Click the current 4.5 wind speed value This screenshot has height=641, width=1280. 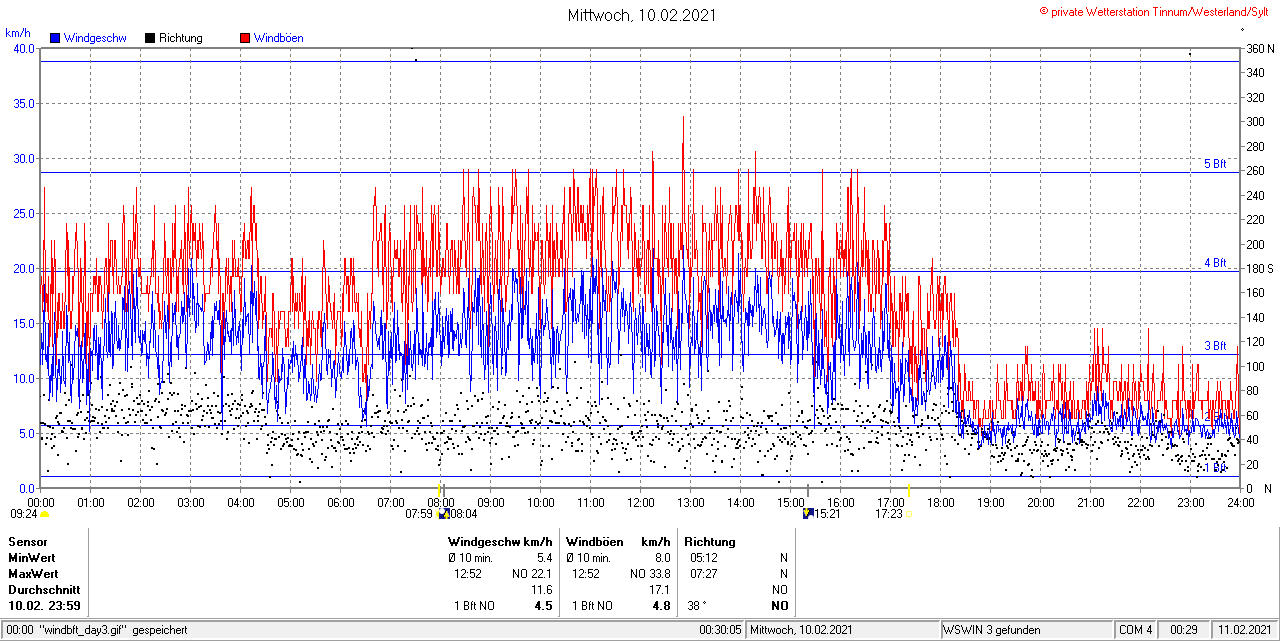[544, 605]
